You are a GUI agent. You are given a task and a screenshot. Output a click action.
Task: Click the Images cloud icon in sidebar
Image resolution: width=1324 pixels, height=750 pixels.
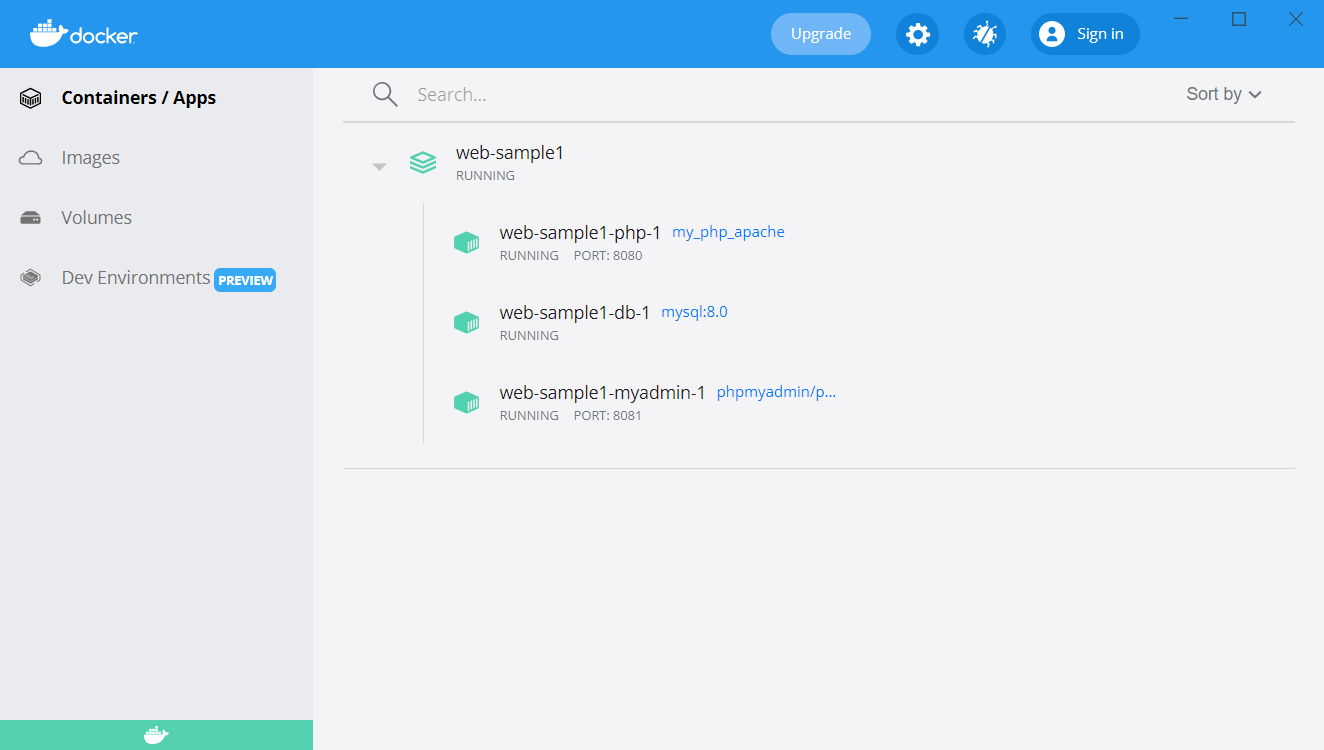31,158
